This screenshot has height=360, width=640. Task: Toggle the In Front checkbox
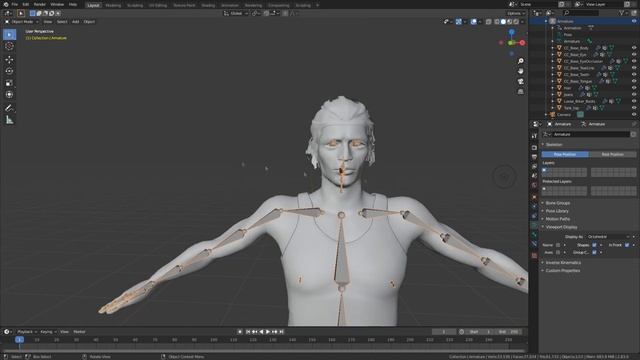point(627,245)
